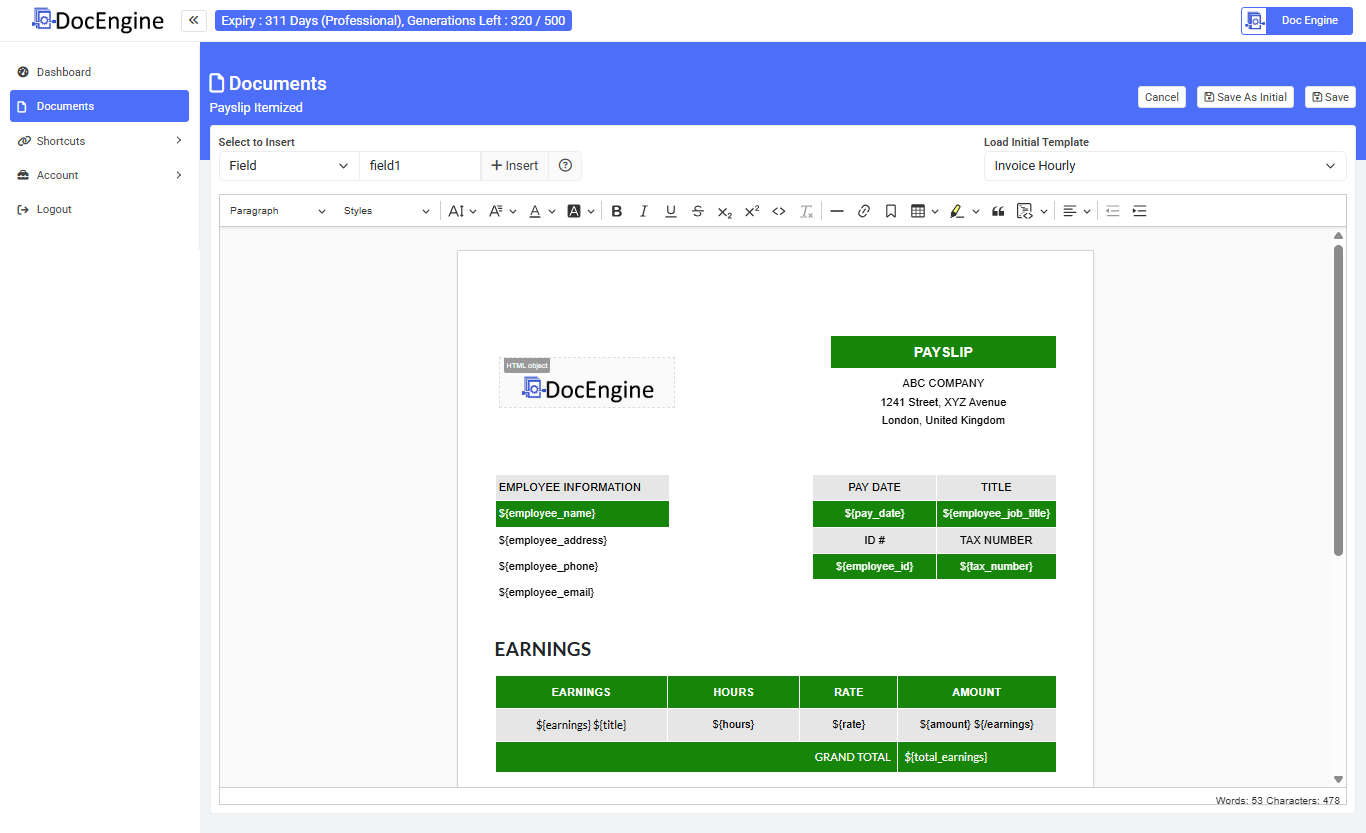
Task: Apply strikethrough to text
Action: coord(698,211)
